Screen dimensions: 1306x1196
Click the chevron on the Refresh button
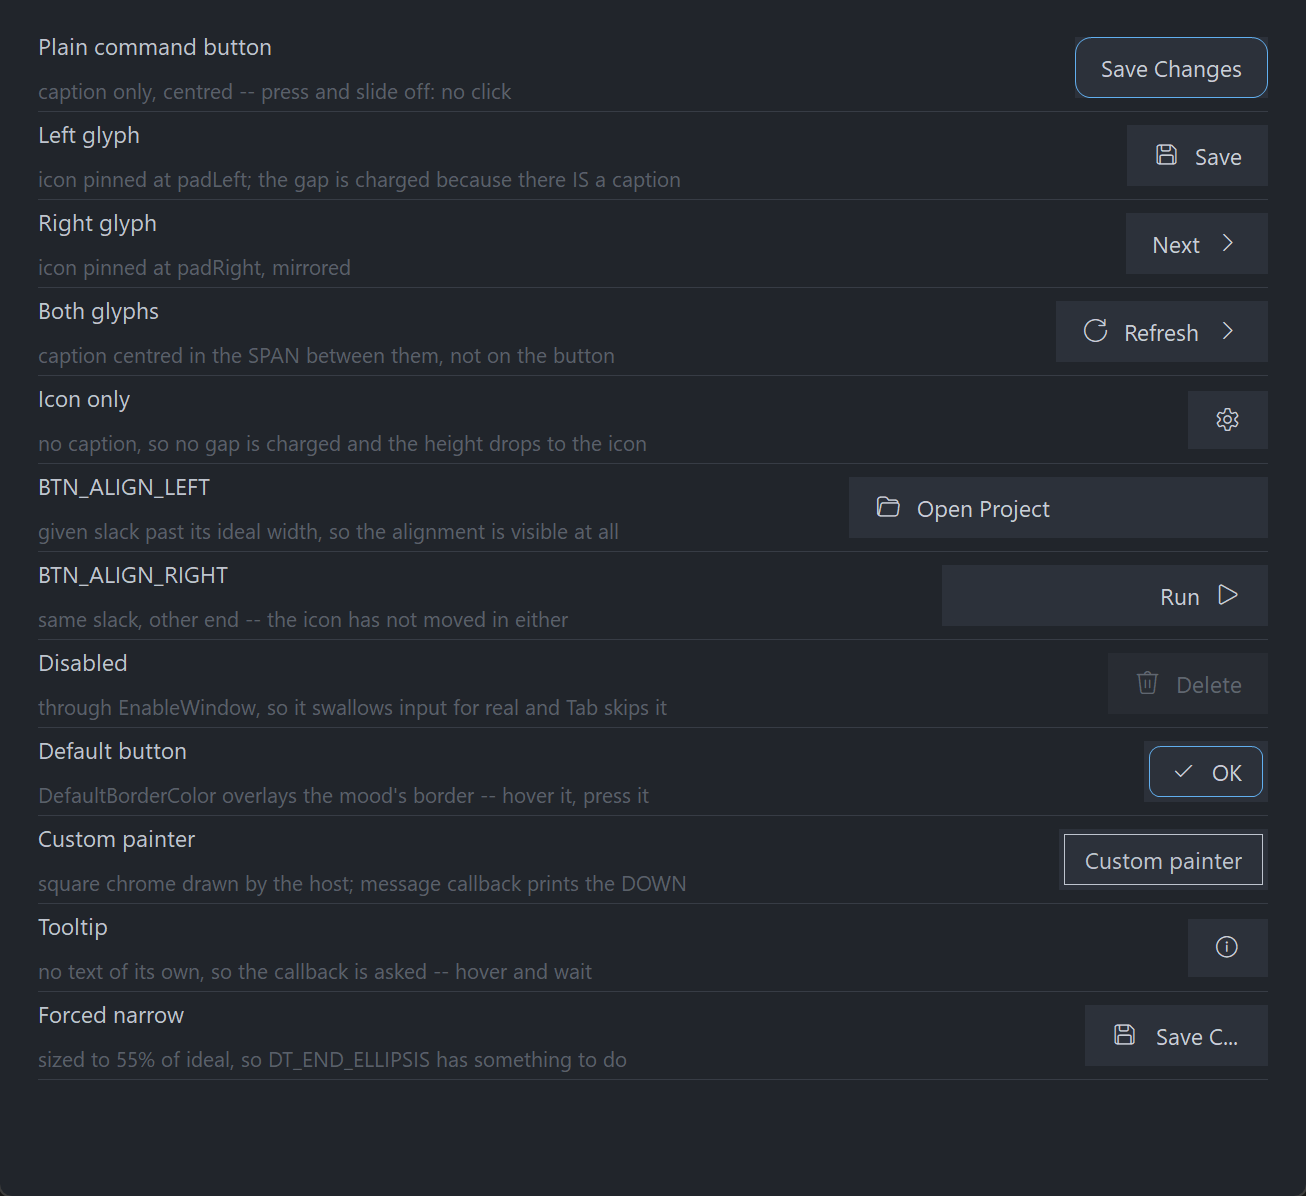[1228, 331]
